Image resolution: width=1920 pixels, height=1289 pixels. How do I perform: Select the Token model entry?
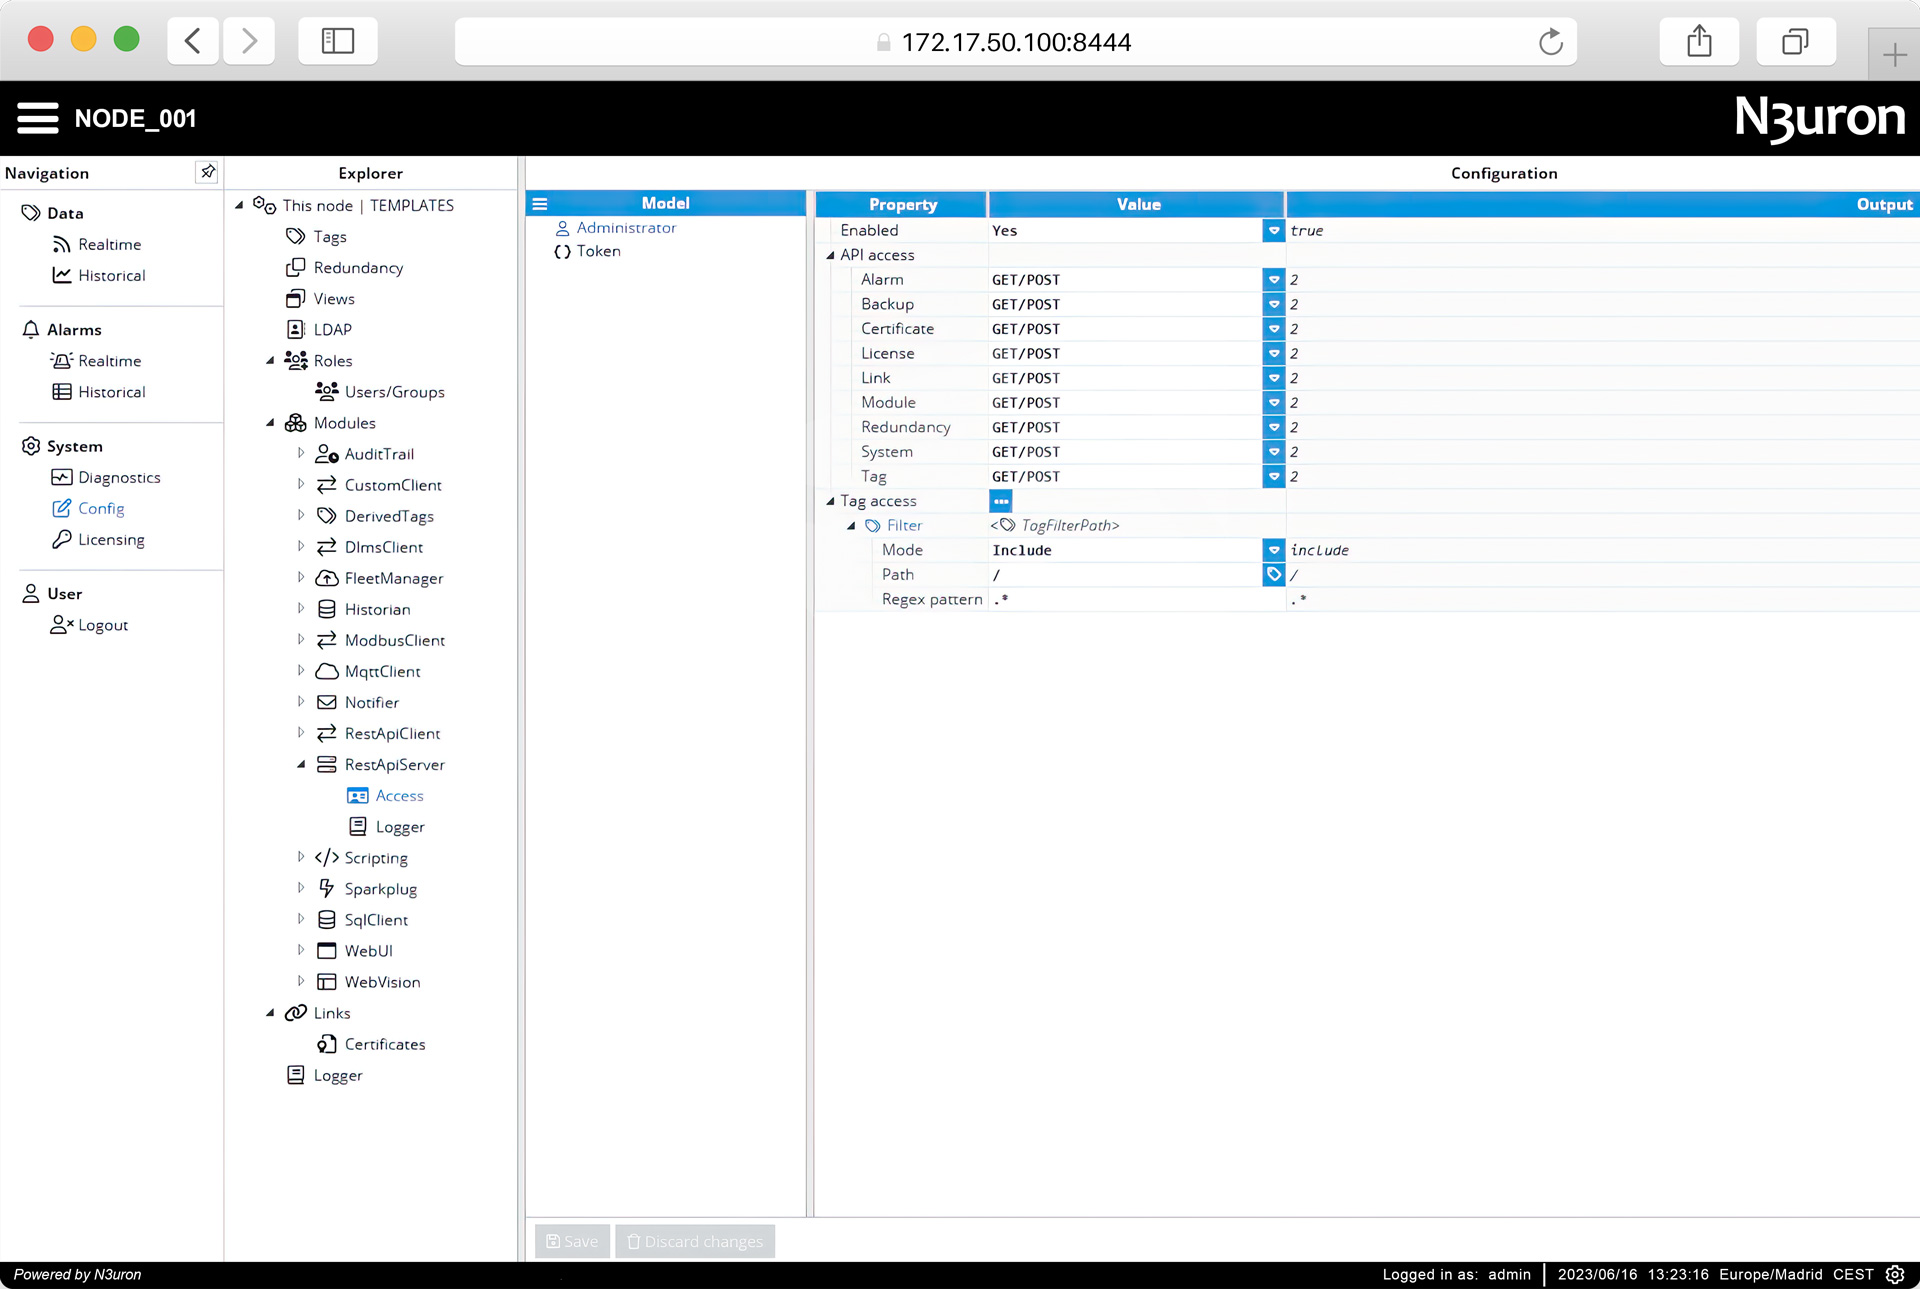coord(598,252)
